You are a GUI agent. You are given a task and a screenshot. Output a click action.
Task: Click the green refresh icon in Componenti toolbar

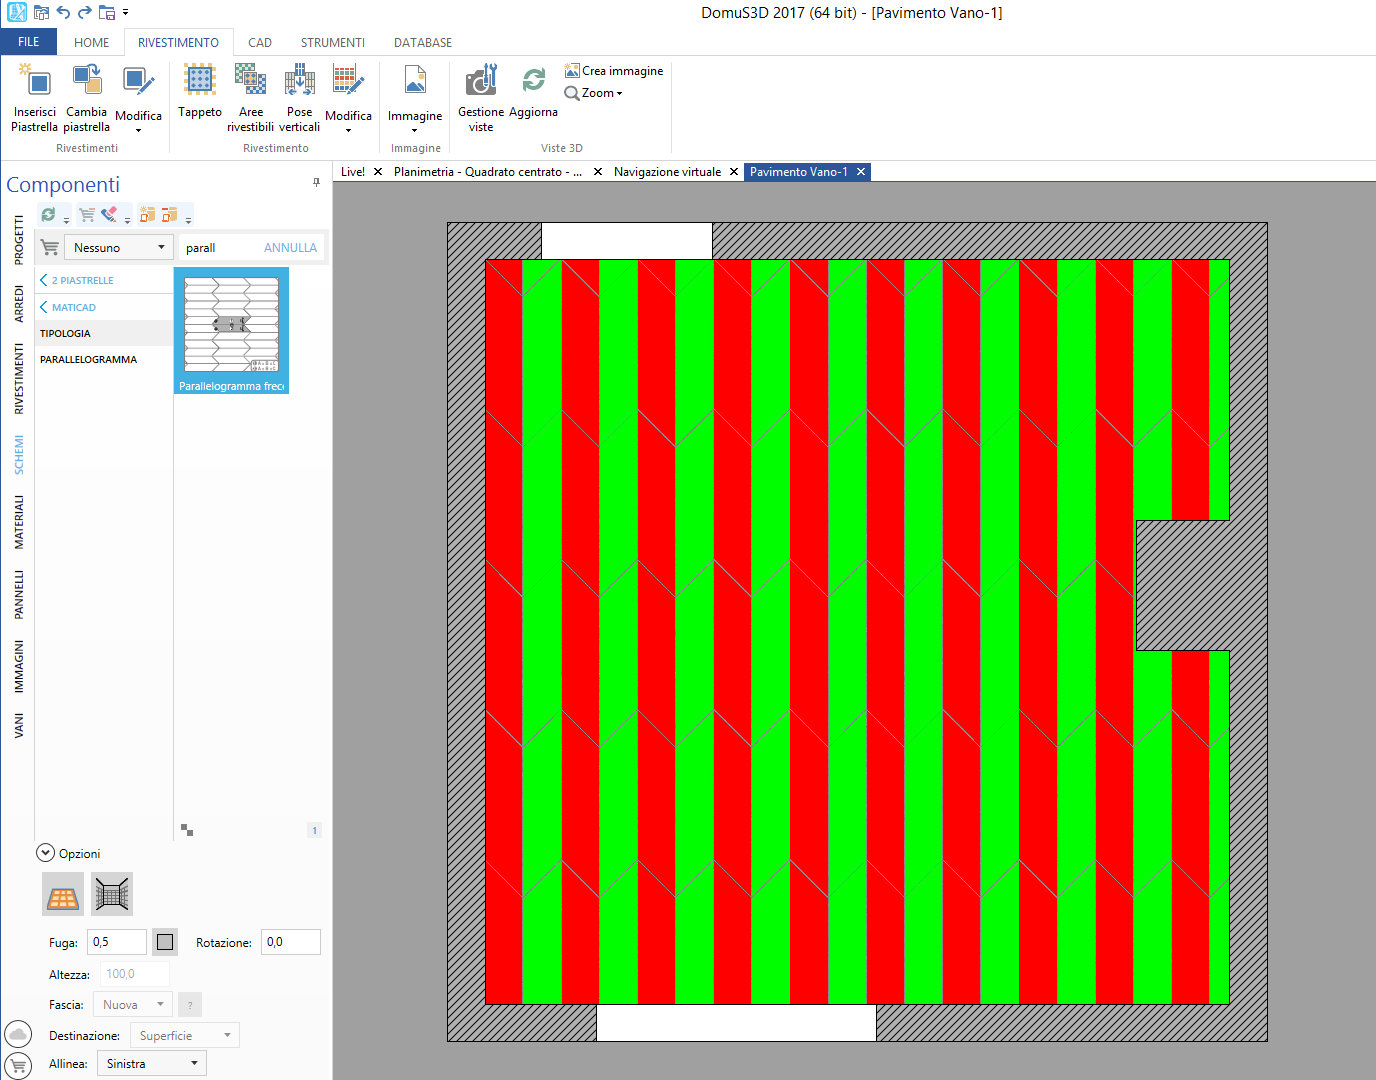coord(48,214)
